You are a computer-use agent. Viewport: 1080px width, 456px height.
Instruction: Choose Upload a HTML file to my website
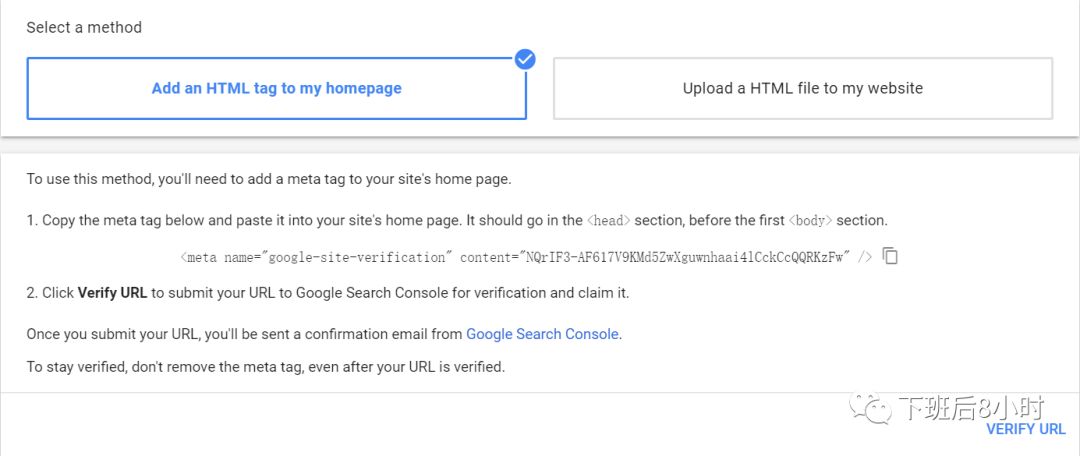[802, 88]
